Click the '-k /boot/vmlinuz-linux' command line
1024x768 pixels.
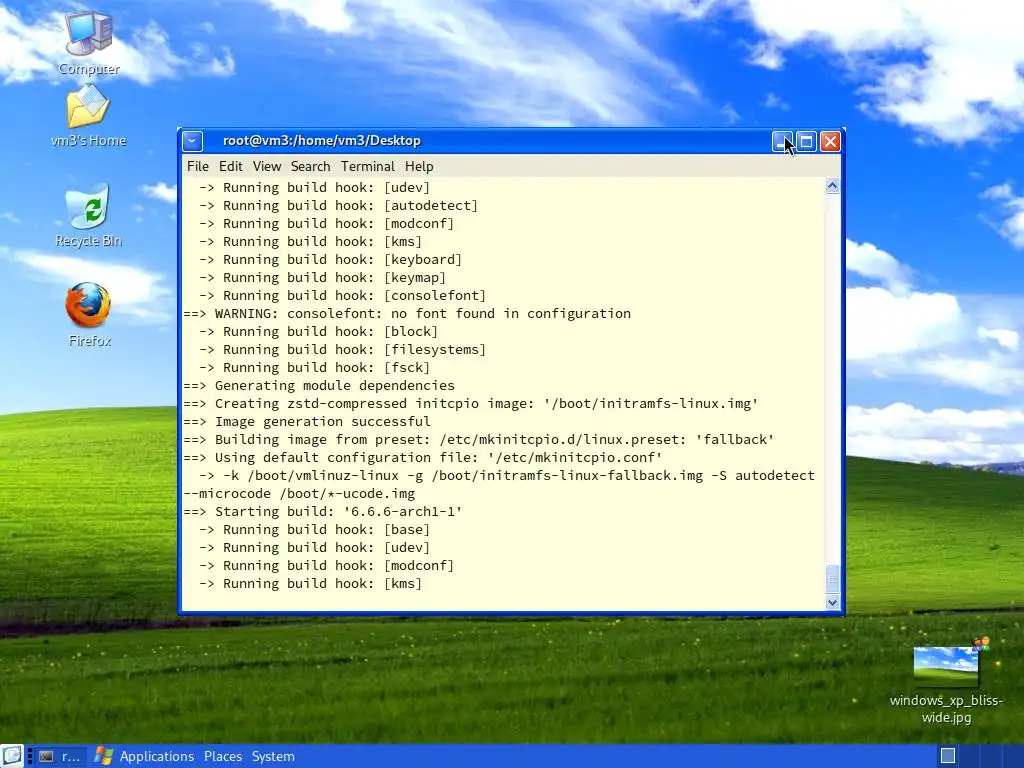[x=507, y=475]
